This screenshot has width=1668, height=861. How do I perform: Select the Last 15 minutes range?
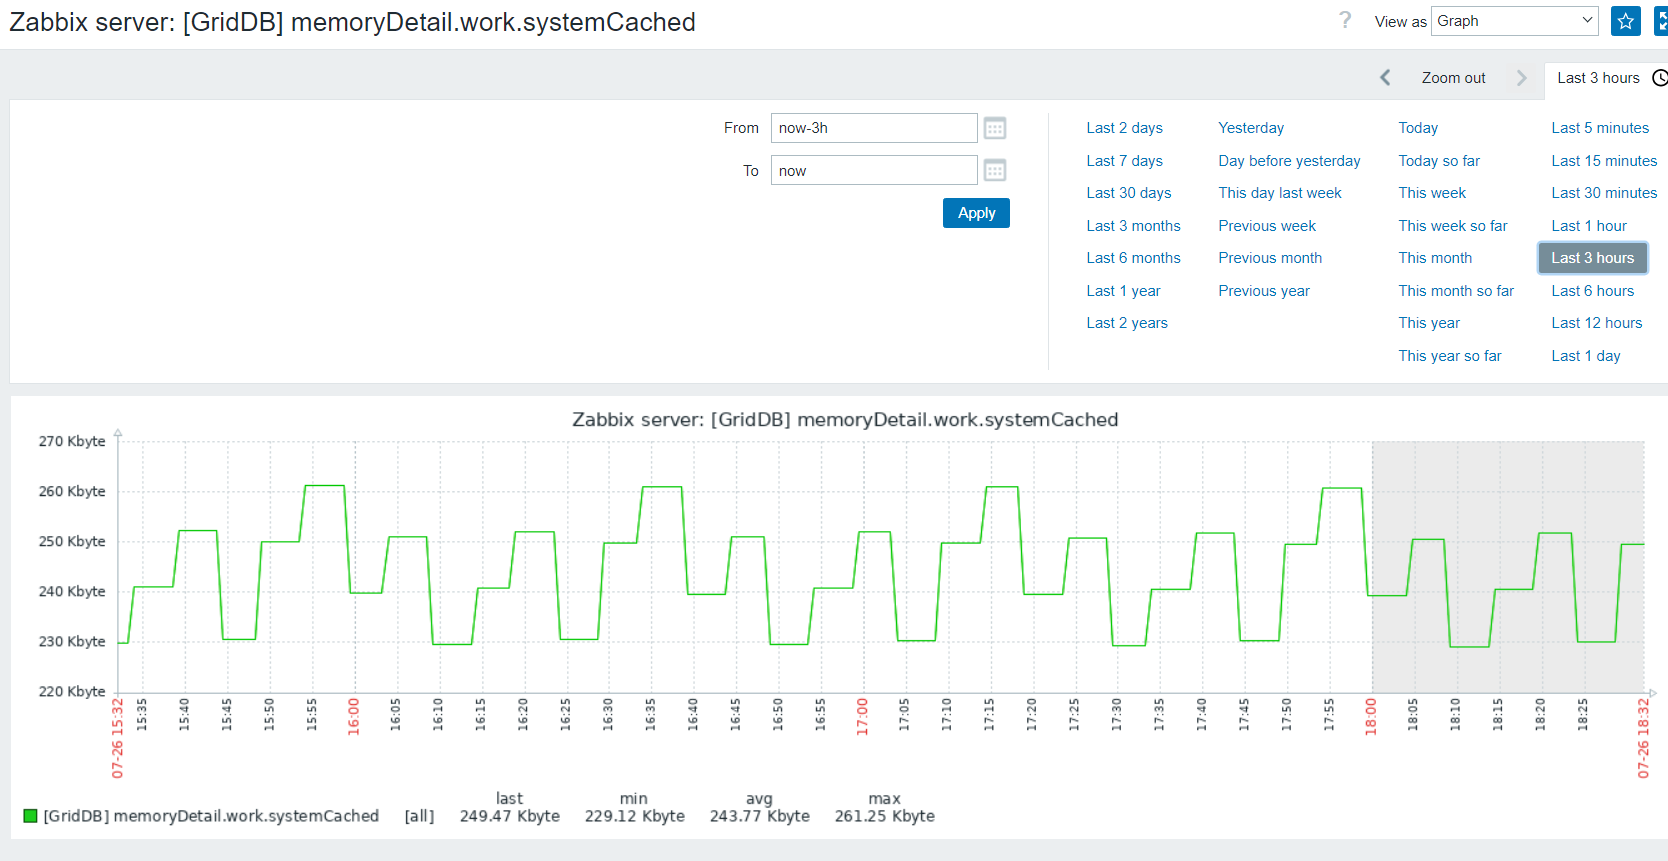(x=1603, y=161)
